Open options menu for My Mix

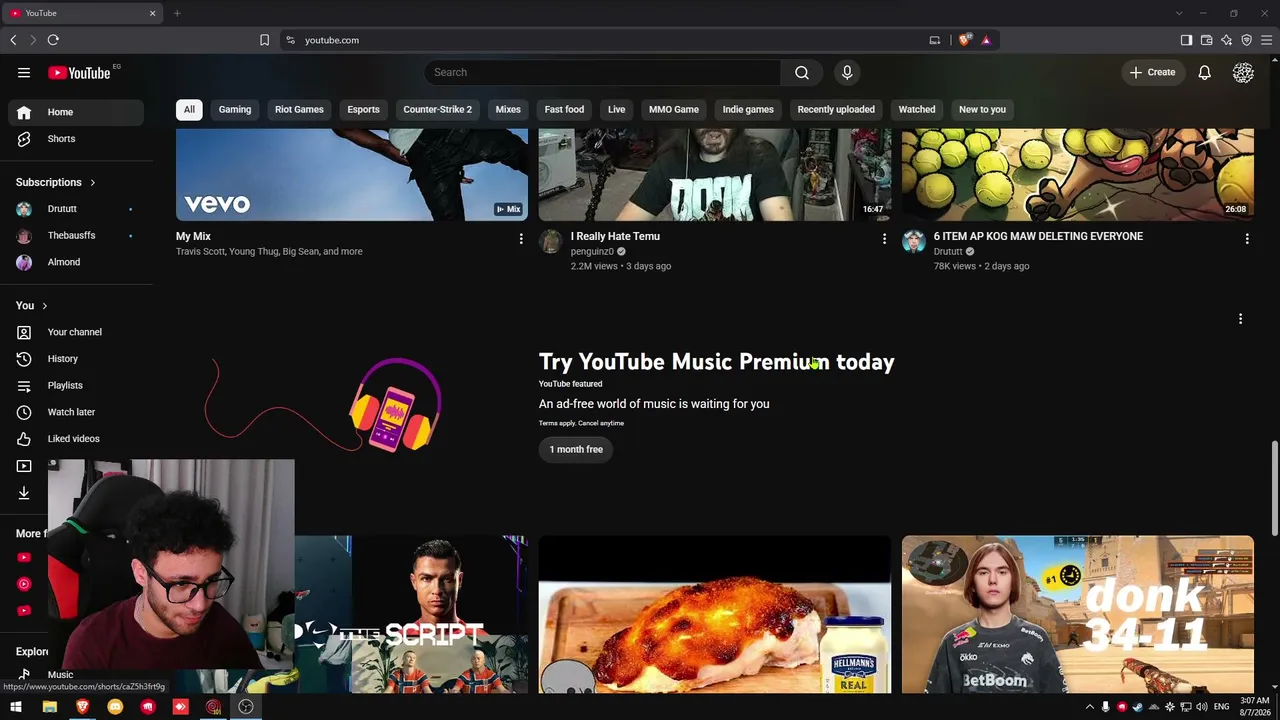tap(521, 239)
